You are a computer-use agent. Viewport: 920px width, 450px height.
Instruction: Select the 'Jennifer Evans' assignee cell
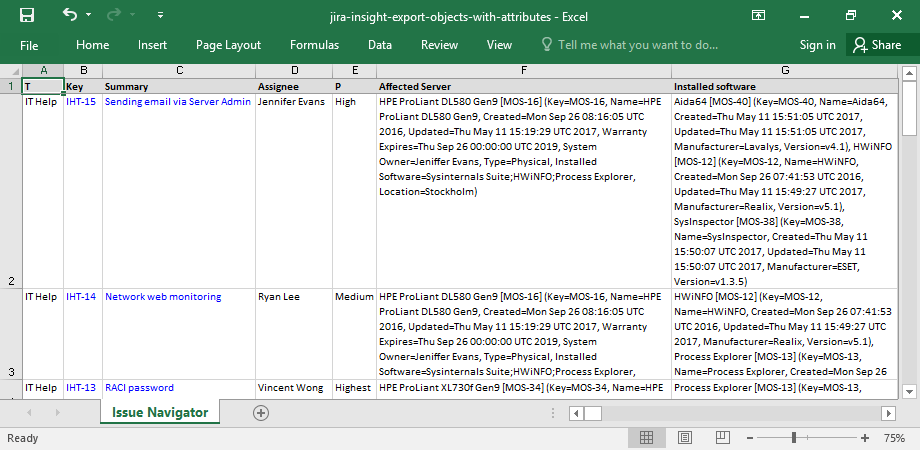pyautogui.click(x=294, y=191)
